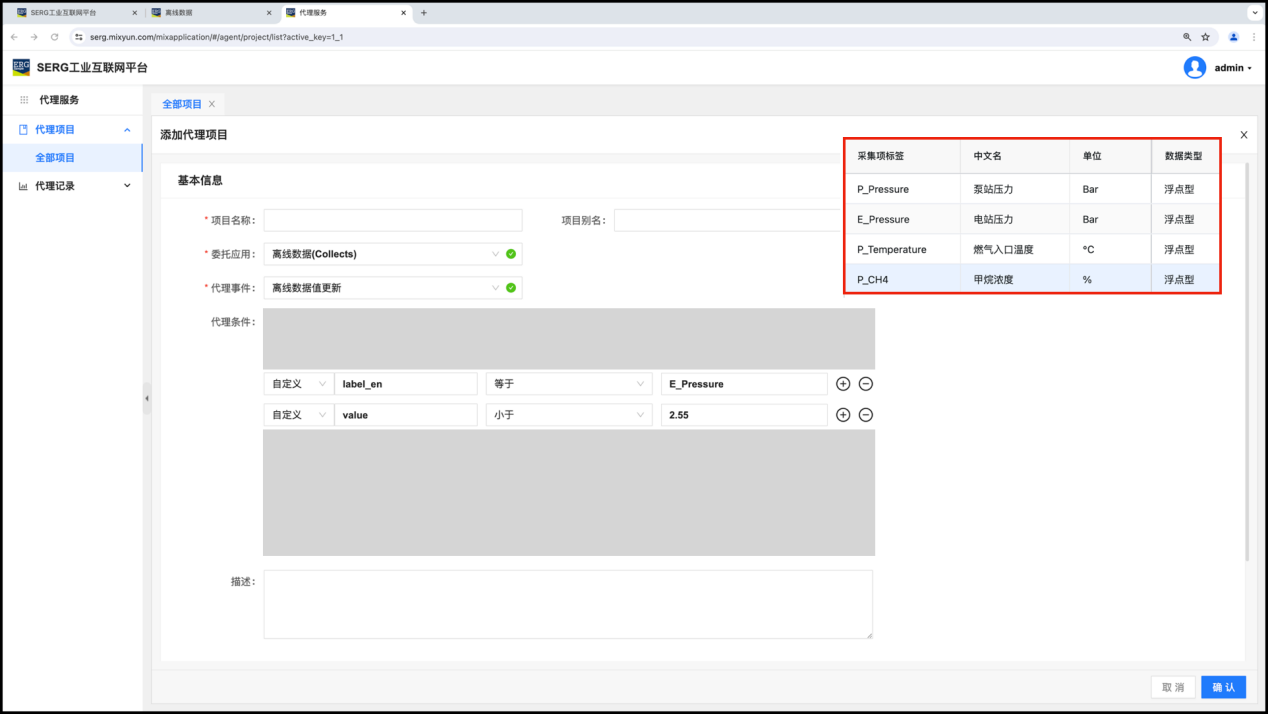Image resolution: width=1268 pixels, height=714 pixels.
Task: Click the 描述 text area
Action: coord(567,604)
